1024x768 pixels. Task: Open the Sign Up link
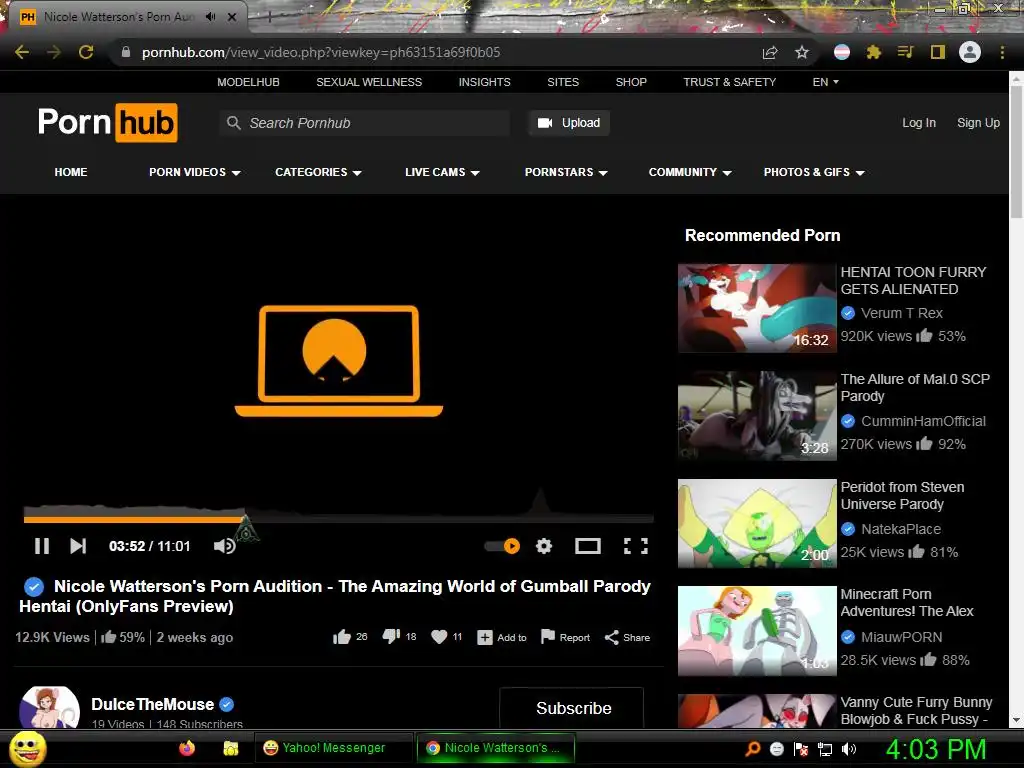click(978, 123)
